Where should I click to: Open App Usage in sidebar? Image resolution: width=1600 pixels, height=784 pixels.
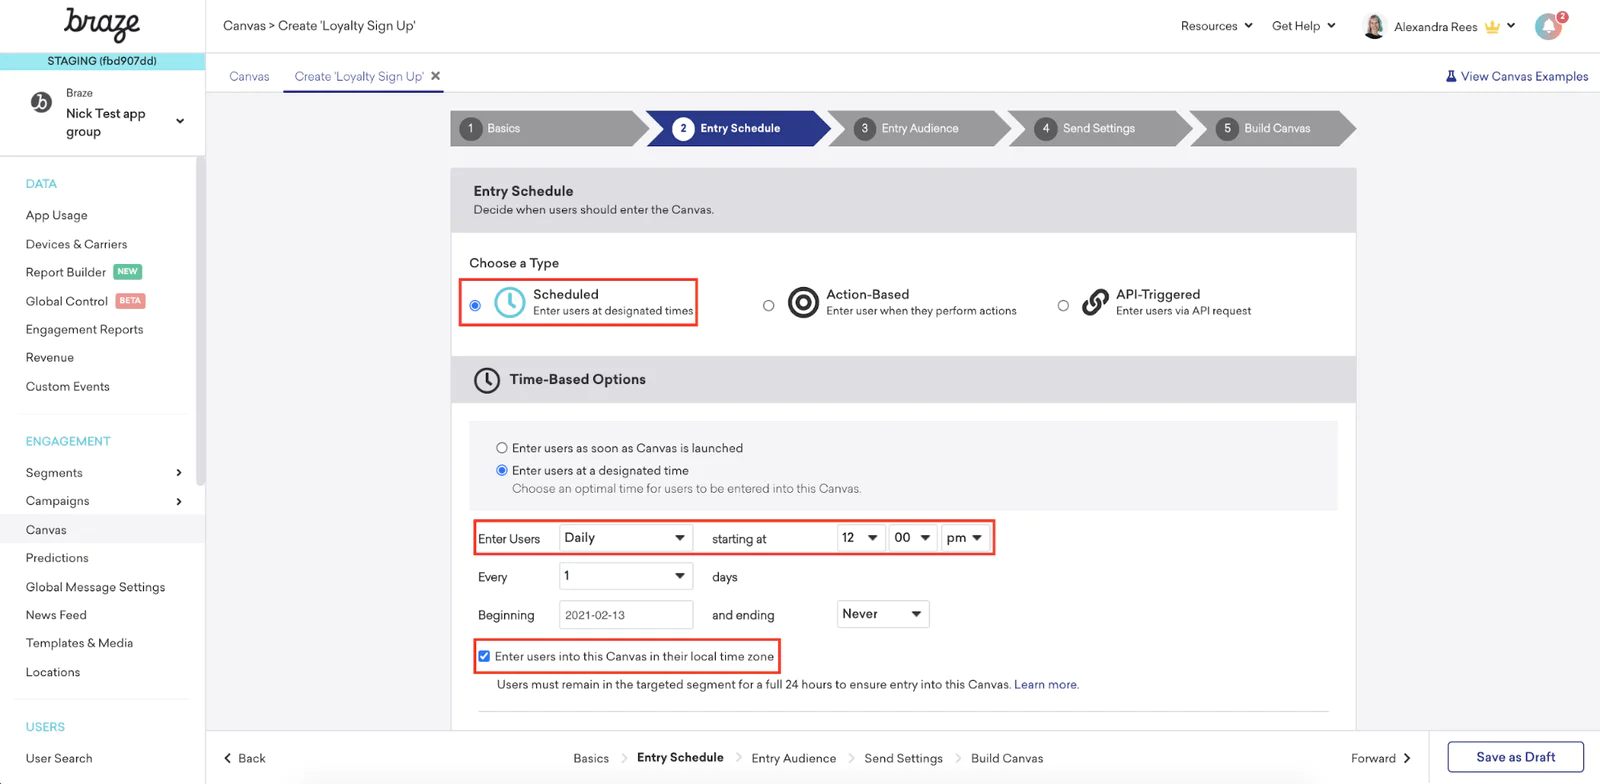[x=57, y=215]
